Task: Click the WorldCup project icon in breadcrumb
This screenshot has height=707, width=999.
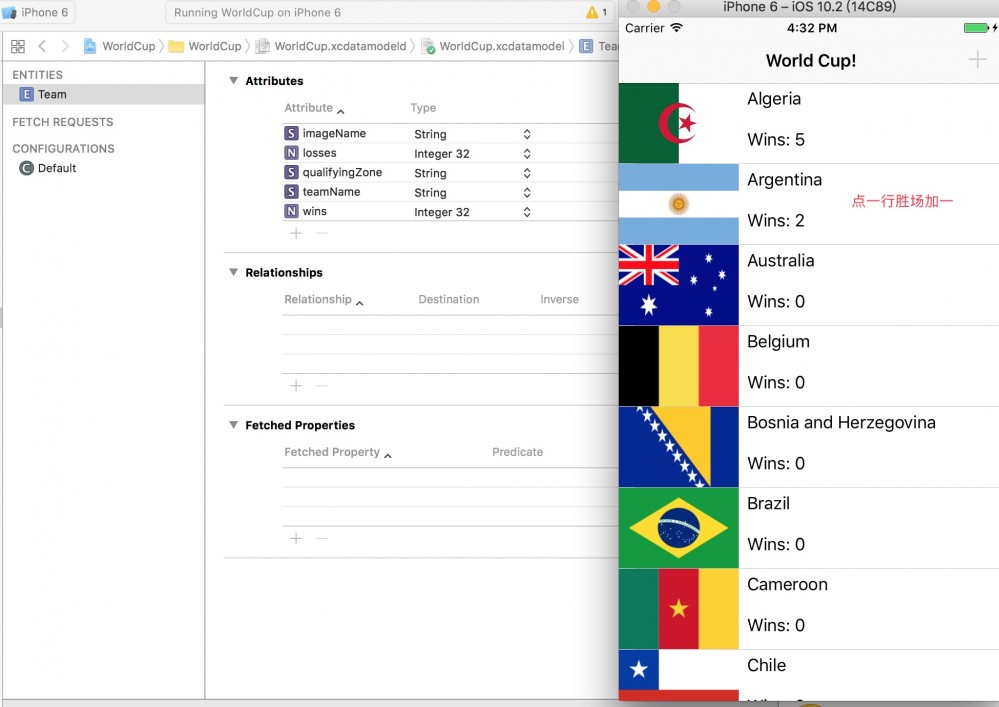Action: coord(90,46)
